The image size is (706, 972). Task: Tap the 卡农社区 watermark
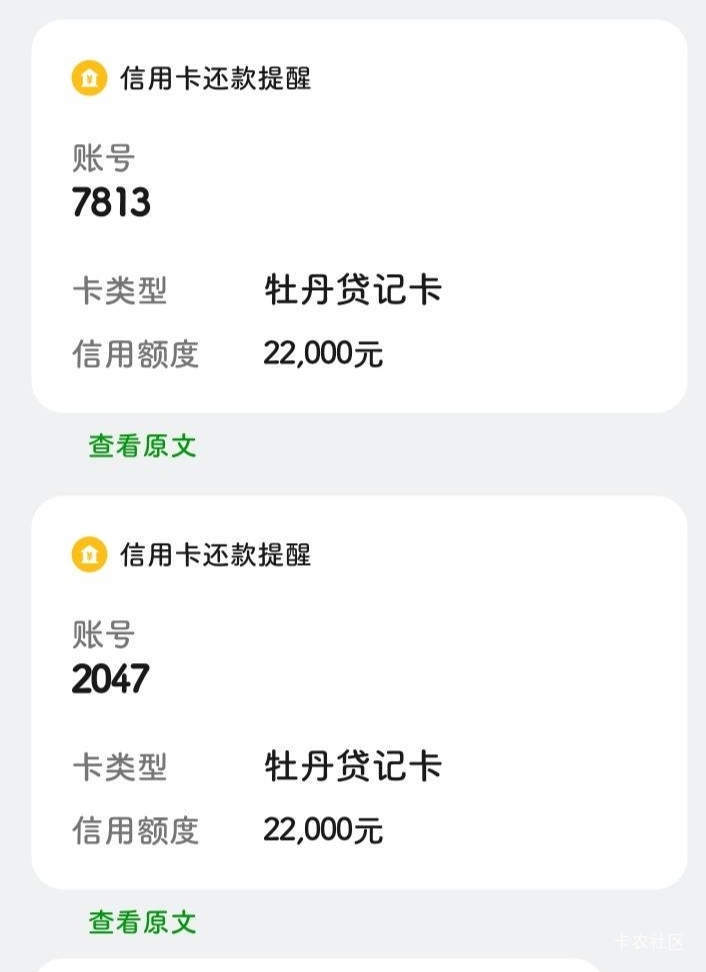tap(649, 942)
